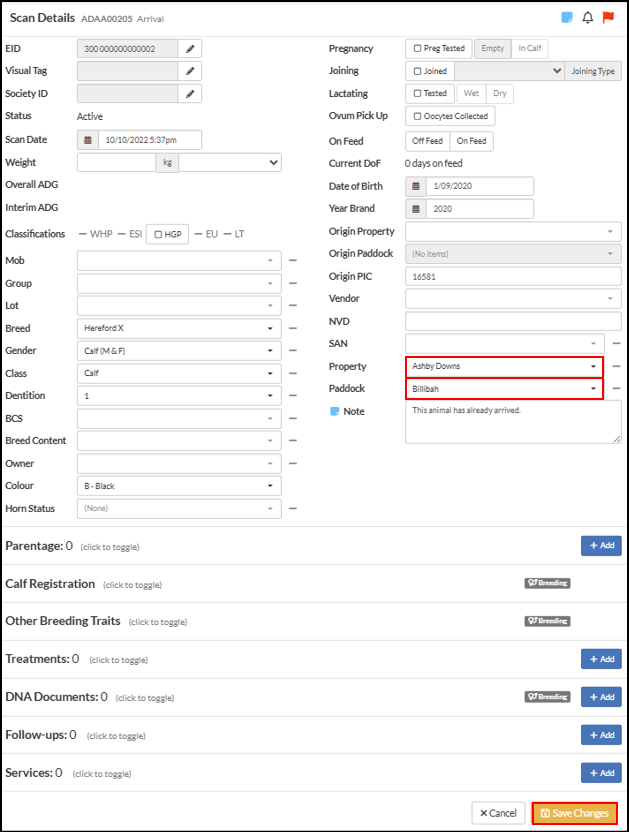Open the Year Brand calendar icon
The image size is (629, 832).
point(416,209)
